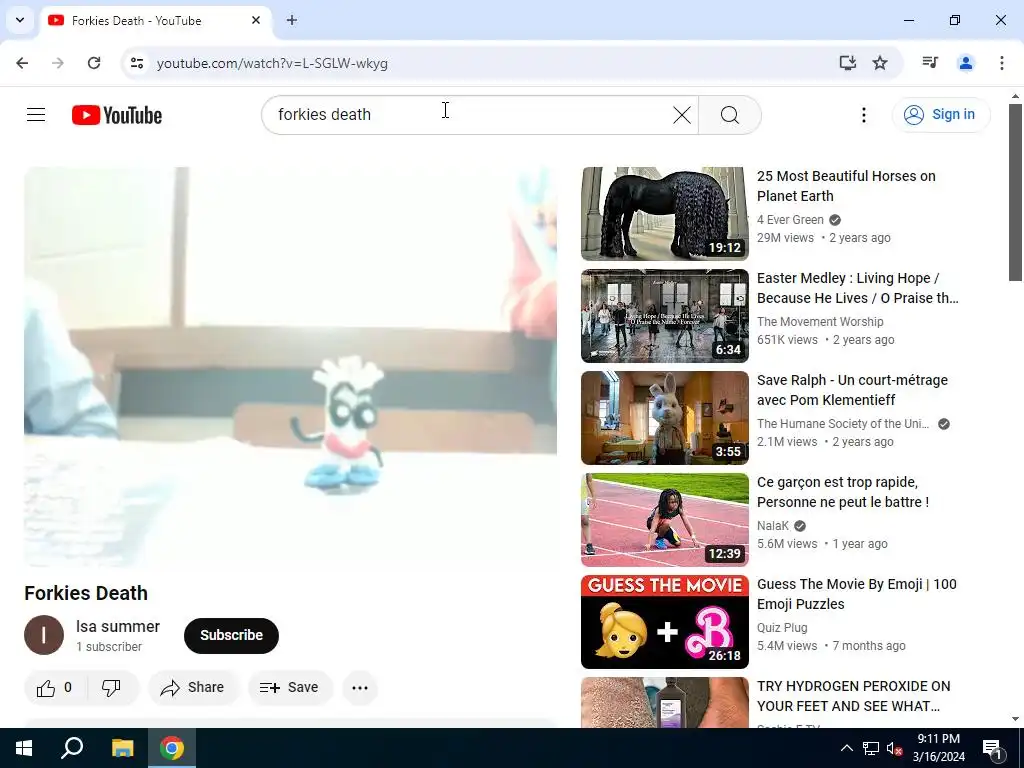Clear the search query with the X icon
Screen dimensions: 1024x768
[x=682, y=115]
